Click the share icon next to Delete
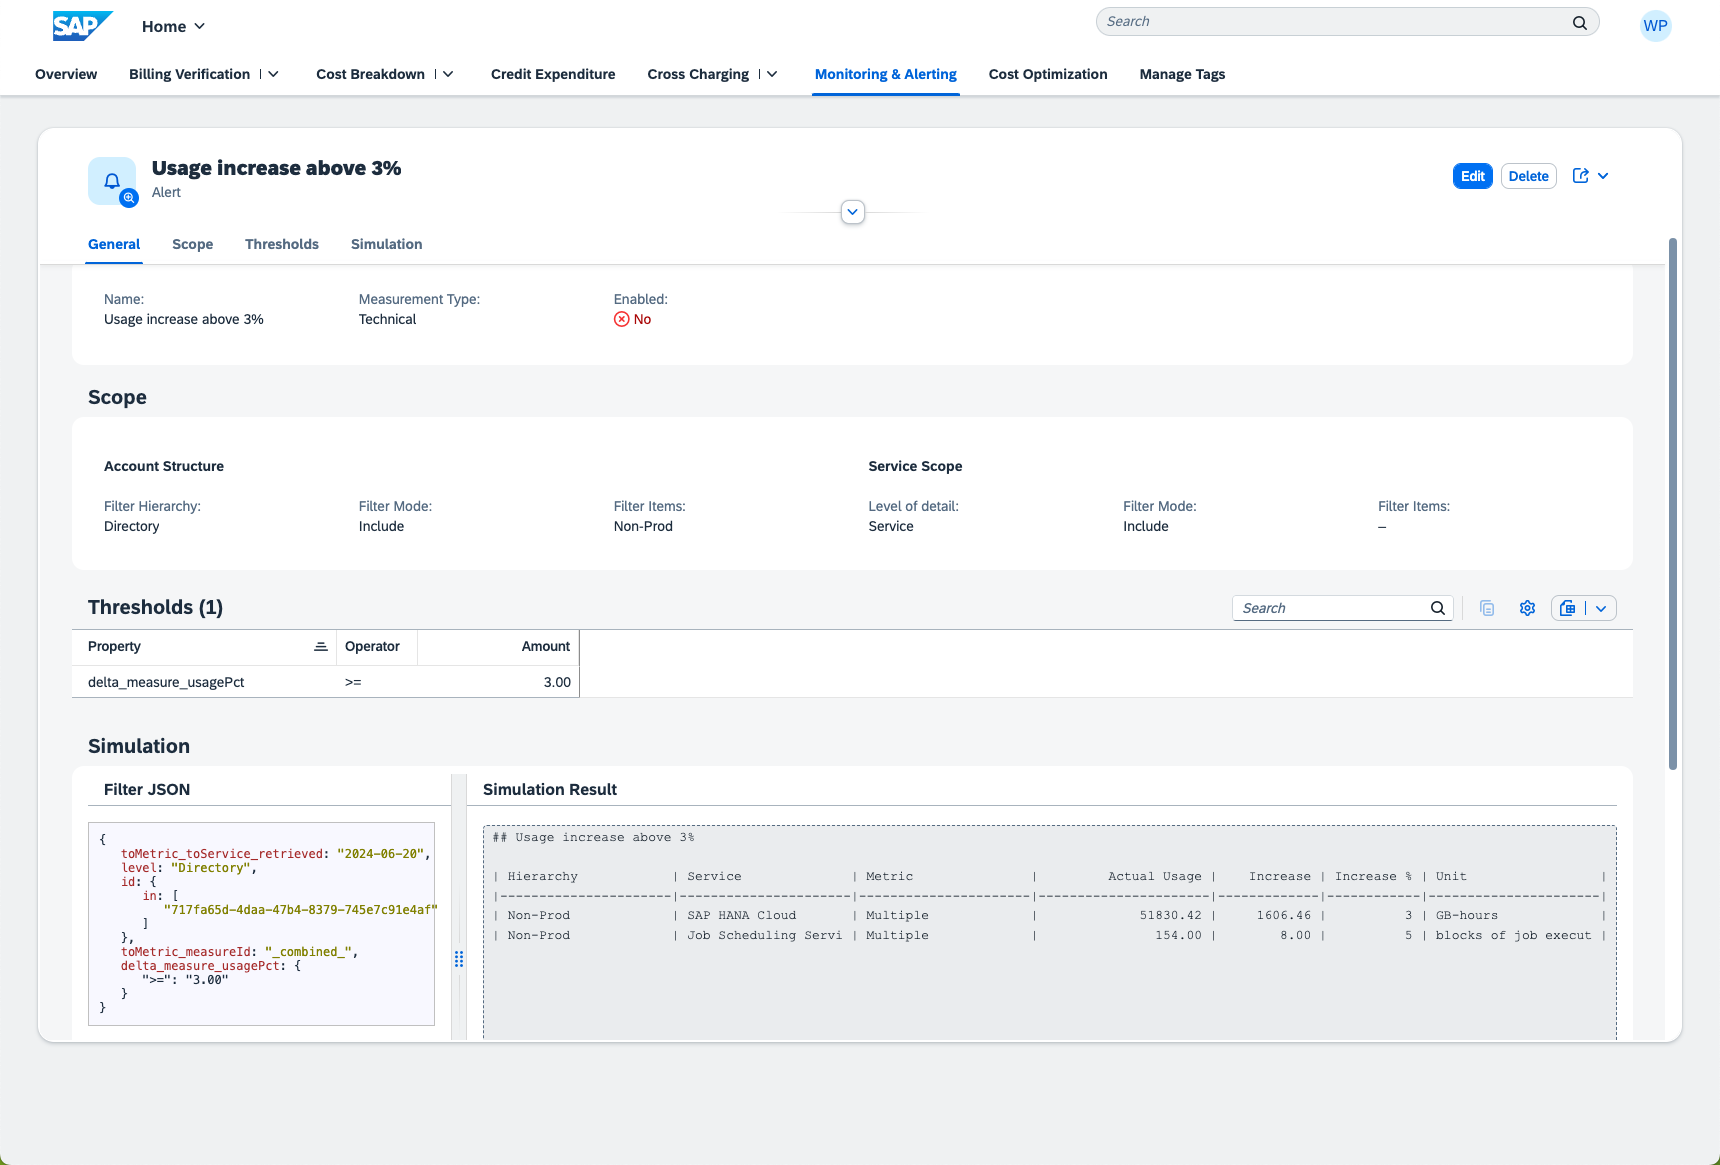 pyautogui.click(x=1580, y=176)
